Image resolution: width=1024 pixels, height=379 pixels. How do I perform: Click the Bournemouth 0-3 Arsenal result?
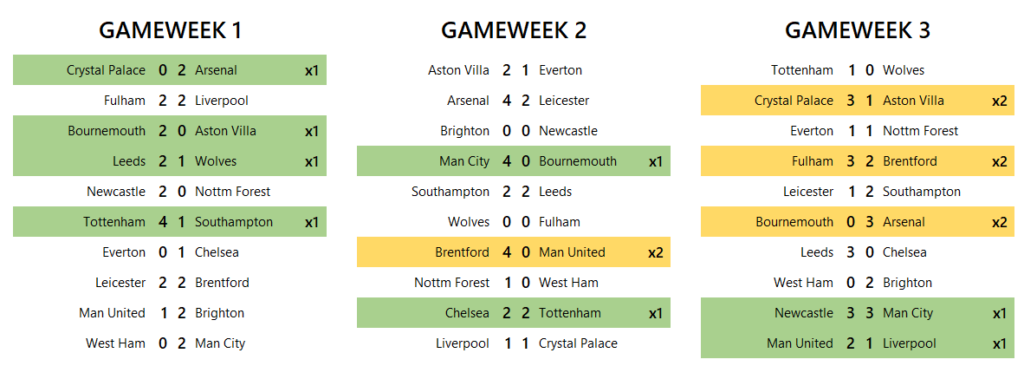pyautogui.click(x=857, y=222)
